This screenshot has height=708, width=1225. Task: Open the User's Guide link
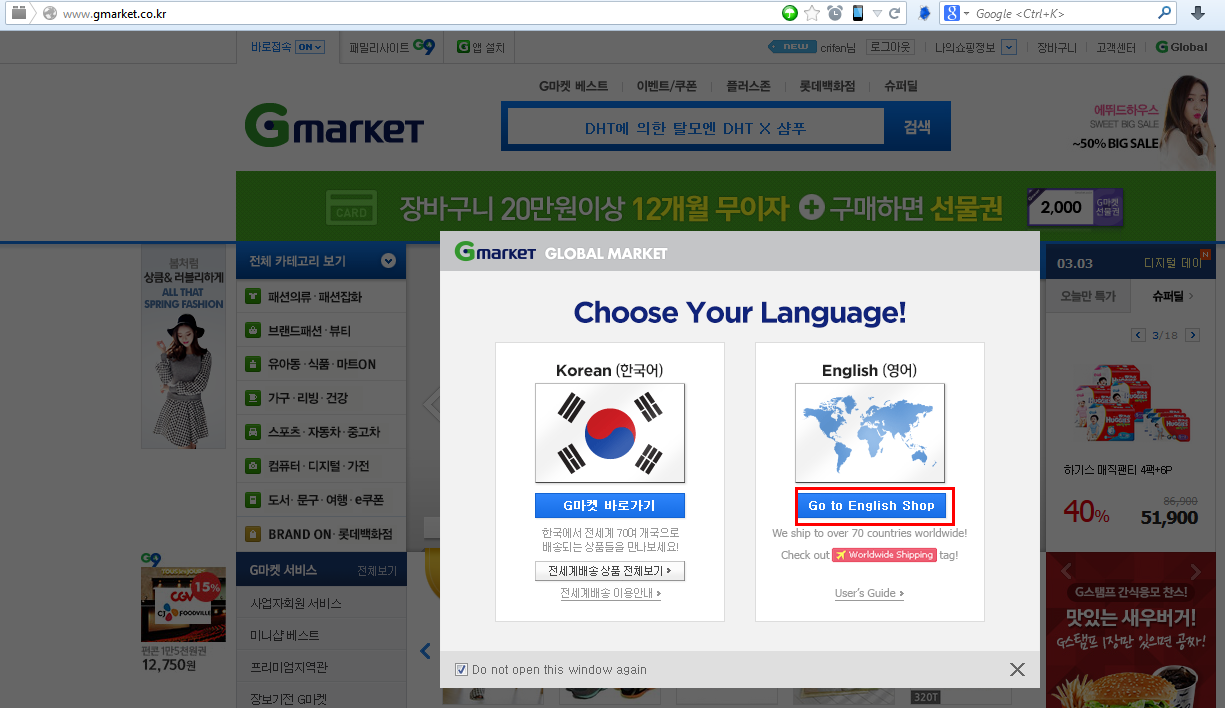869,594
